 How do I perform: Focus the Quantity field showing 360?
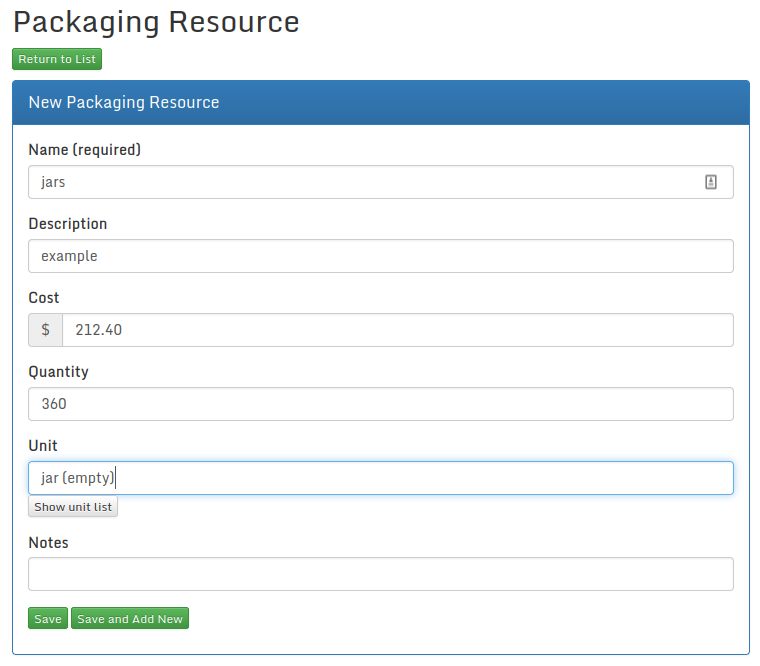(380, 404)
